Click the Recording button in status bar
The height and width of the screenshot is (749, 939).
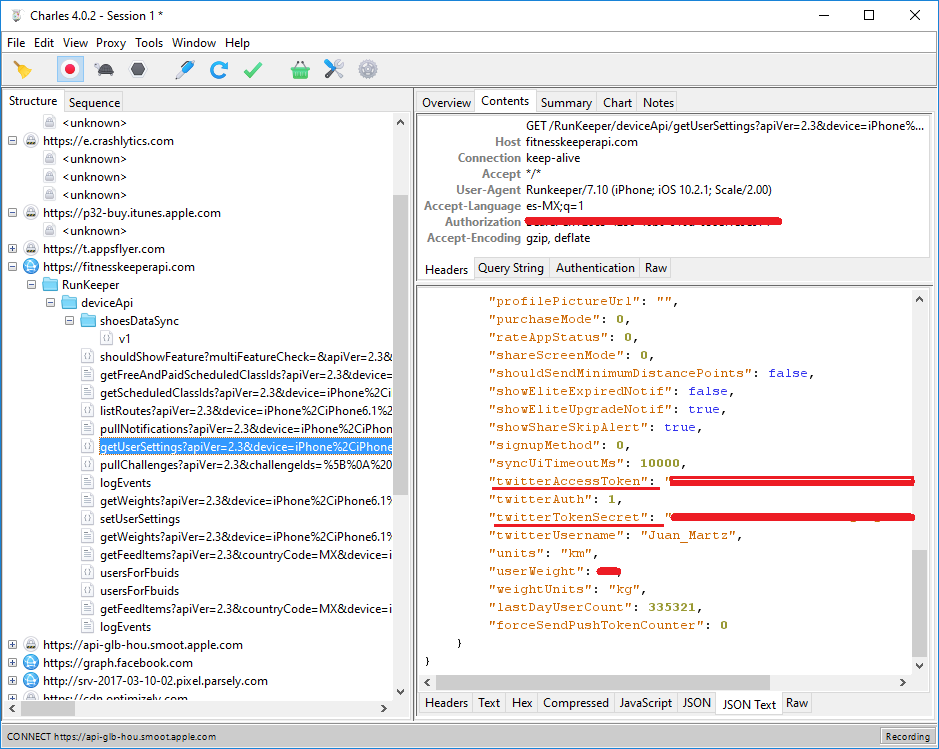pos(907,737)
